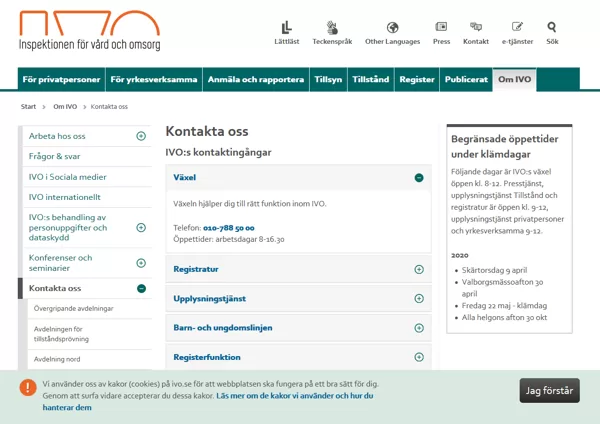Image resolution: width=600 pixels, height=424 pixels.
Task: Open the Publicerat menu item
Action: (466, 80)
